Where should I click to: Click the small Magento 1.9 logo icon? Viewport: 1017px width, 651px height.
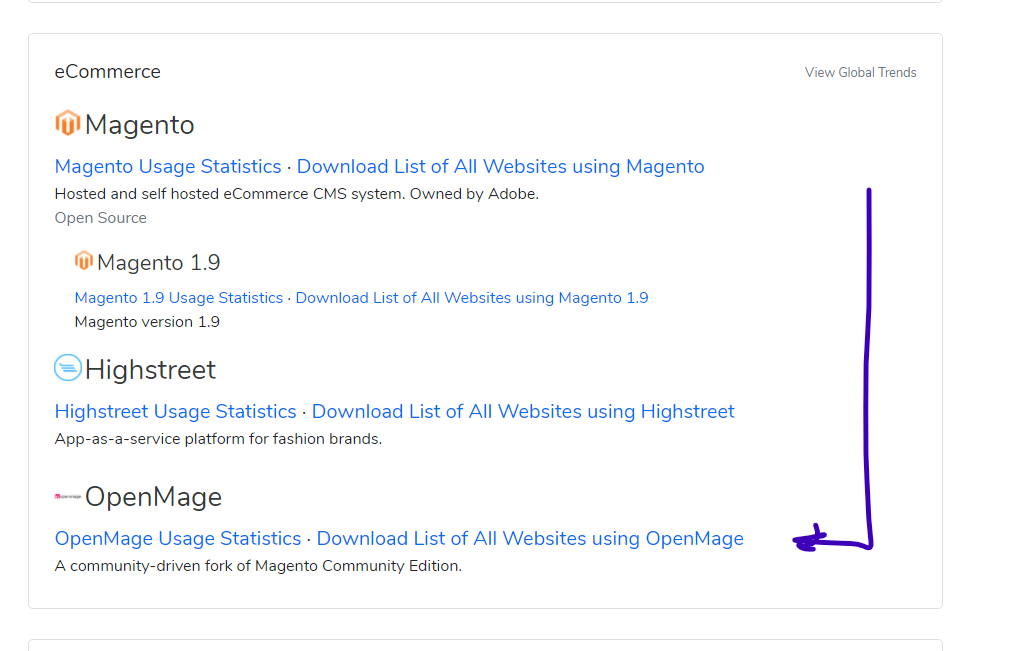(x=84, y=261)
